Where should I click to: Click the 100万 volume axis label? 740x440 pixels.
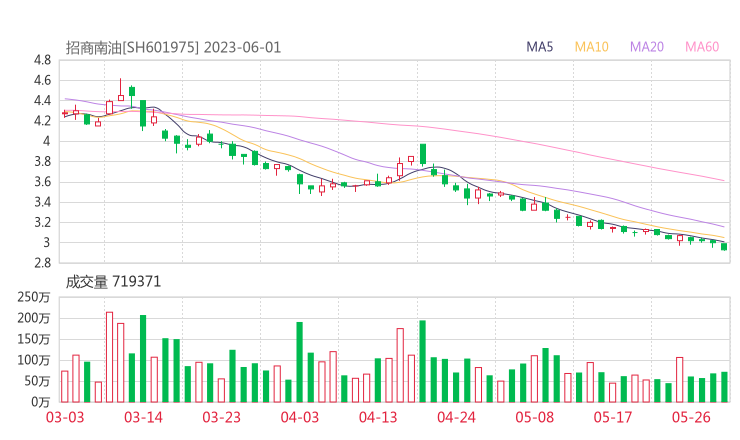tap(34, 361)
